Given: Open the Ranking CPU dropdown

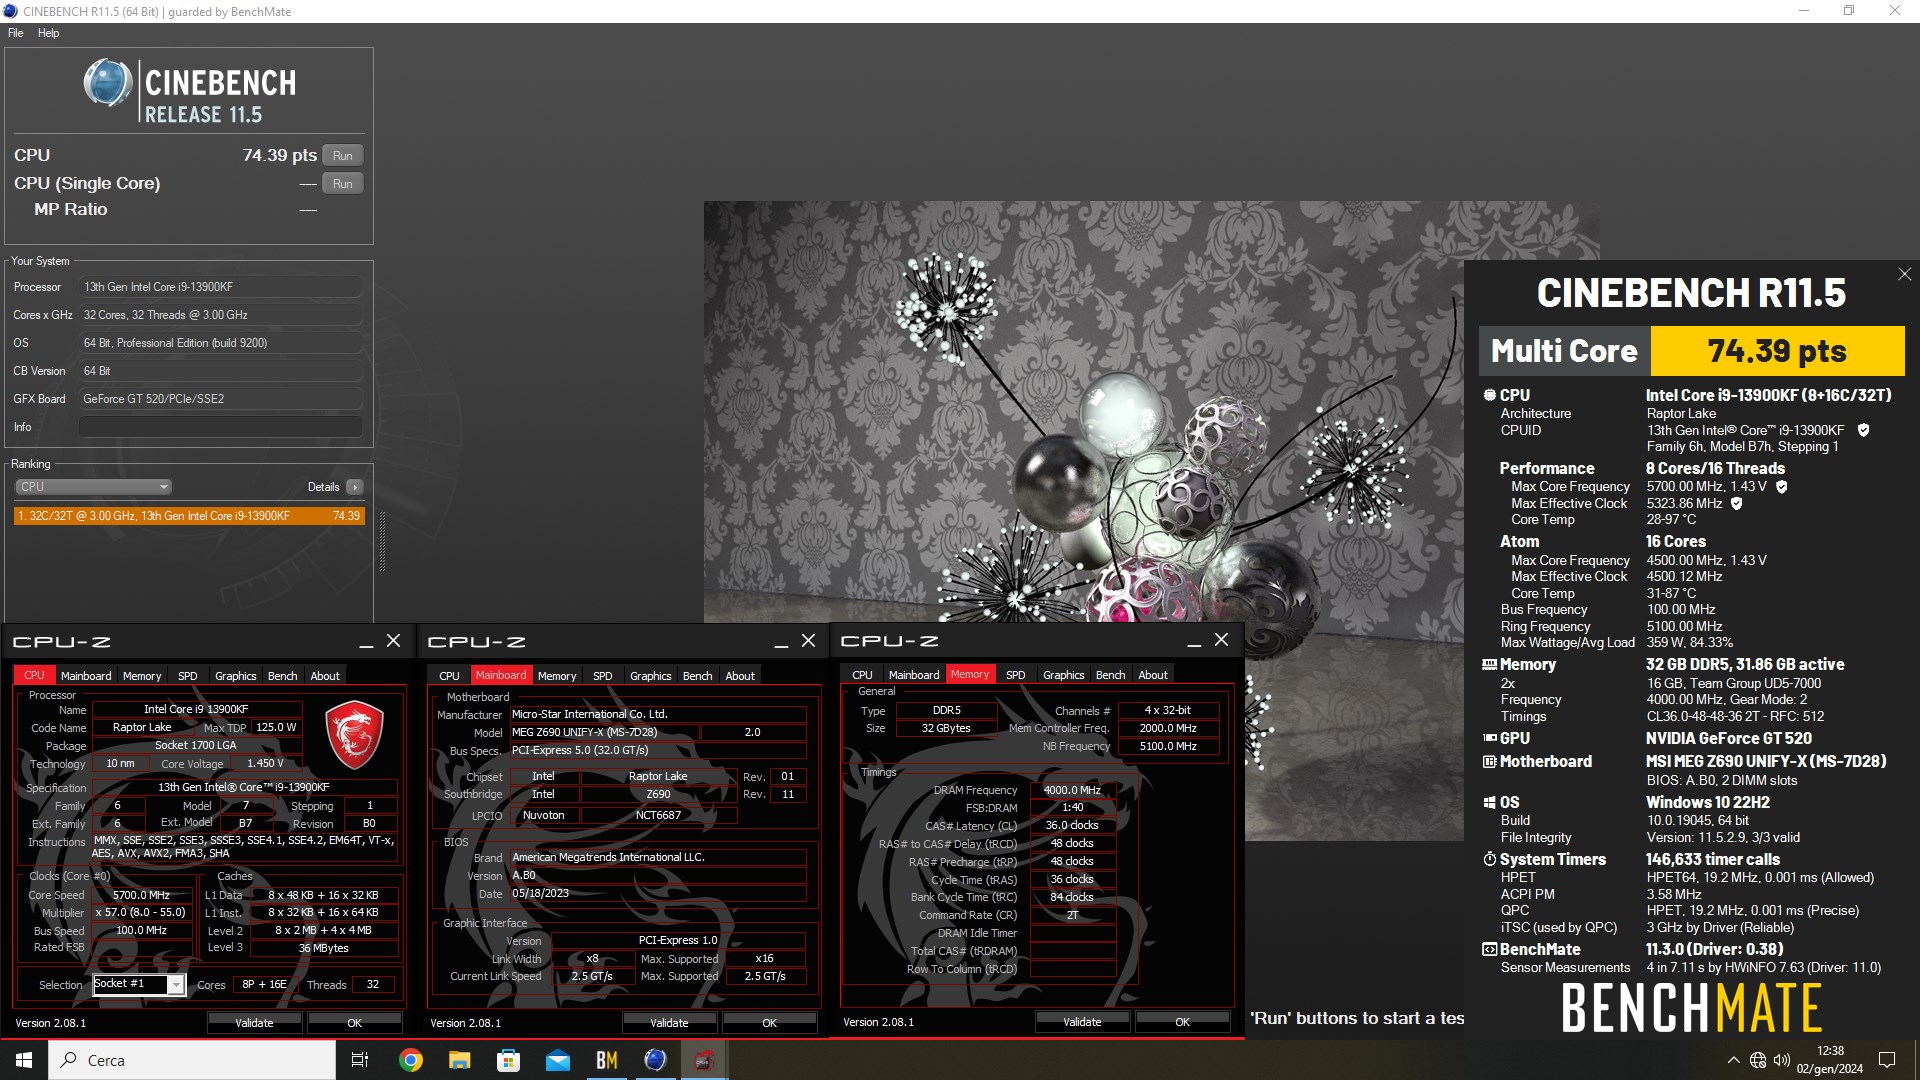Looking at the screenshot, I should (x=93, y=487).
